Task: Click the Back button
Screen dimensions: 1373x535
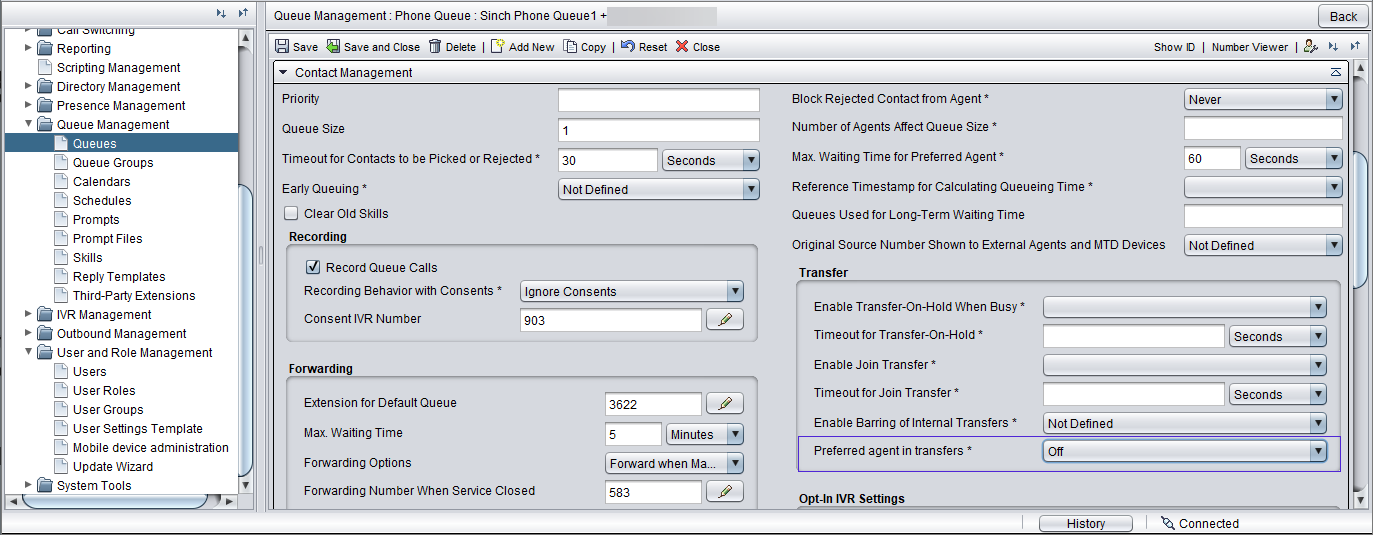Action: tap(1343, 16)
